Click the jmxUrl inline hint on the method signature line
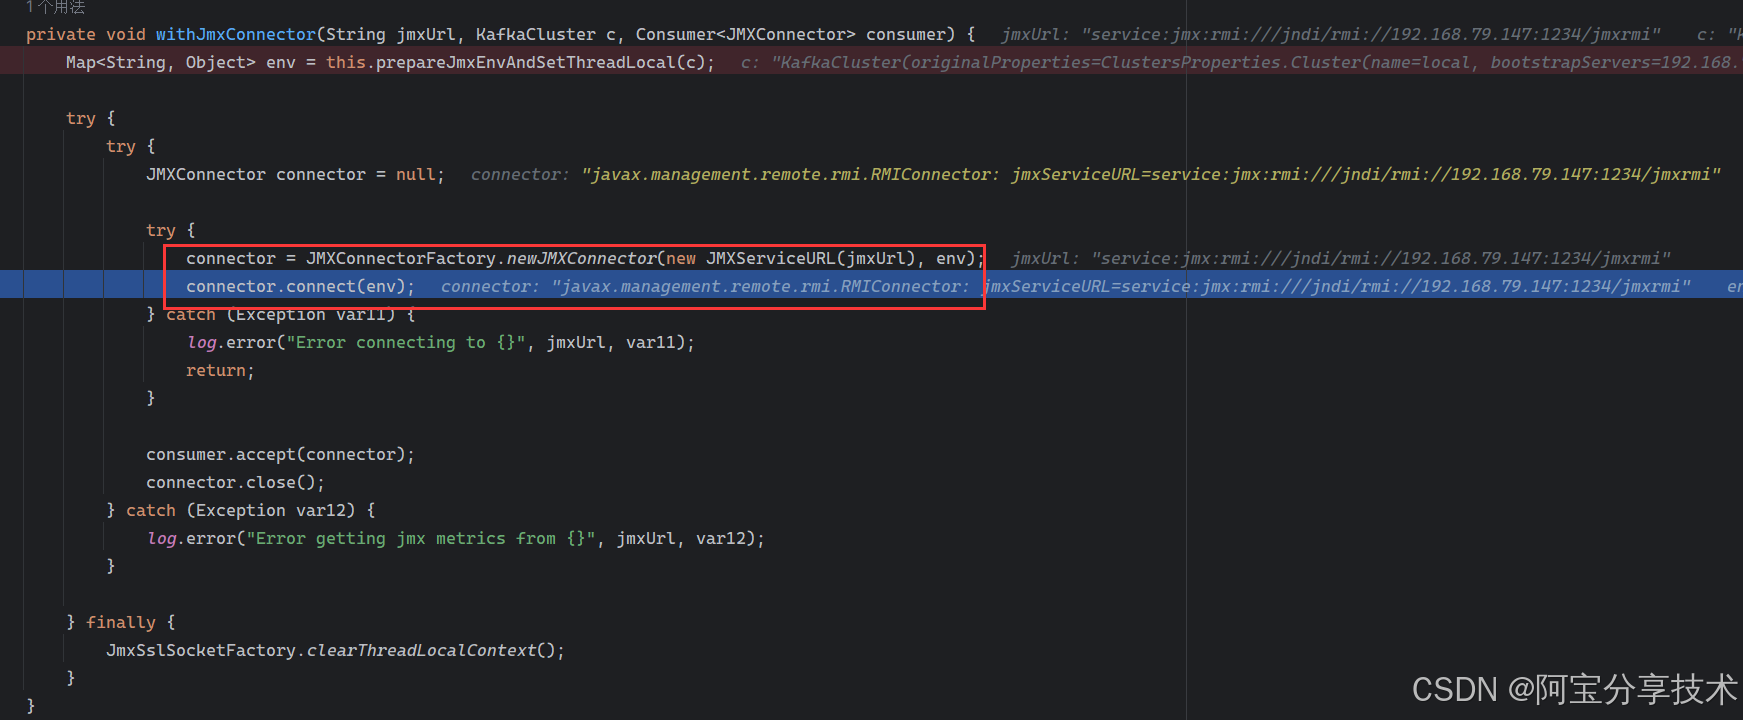This screenshot has width=1743, height=720. (1331, 34)
